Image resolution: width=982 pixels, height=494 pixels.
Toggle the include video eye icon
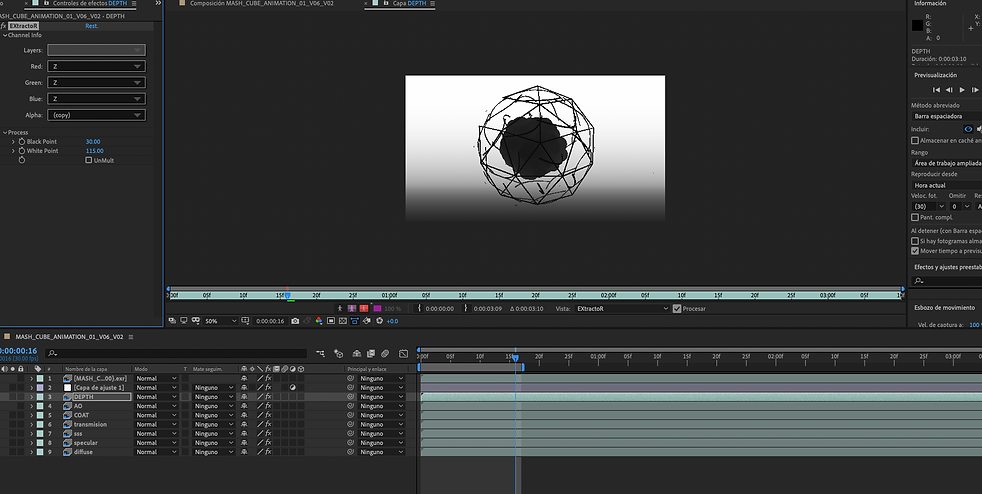[968, 129]
